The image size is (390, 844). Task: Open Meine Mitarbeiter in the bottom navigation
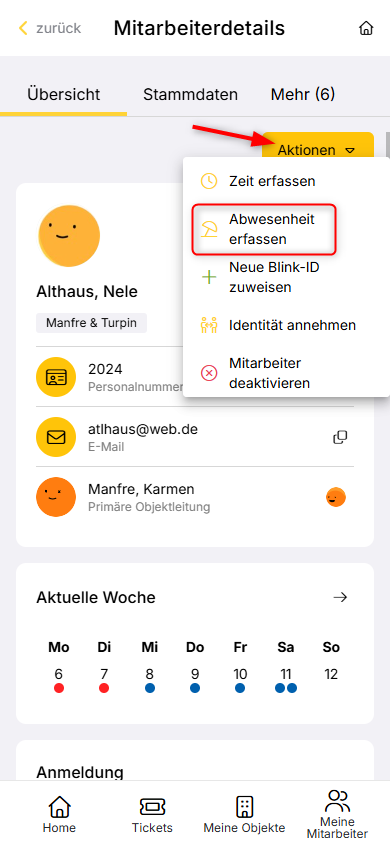point(337,815)
